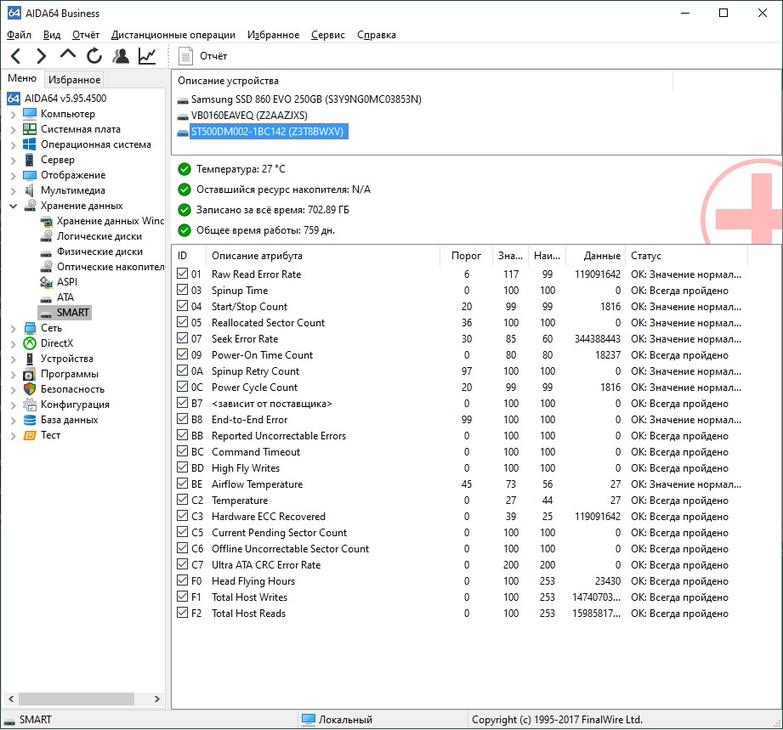Click the Отчёт report page icon
The width and height of the screenshot is (783, 730).
tap(185, 56)
